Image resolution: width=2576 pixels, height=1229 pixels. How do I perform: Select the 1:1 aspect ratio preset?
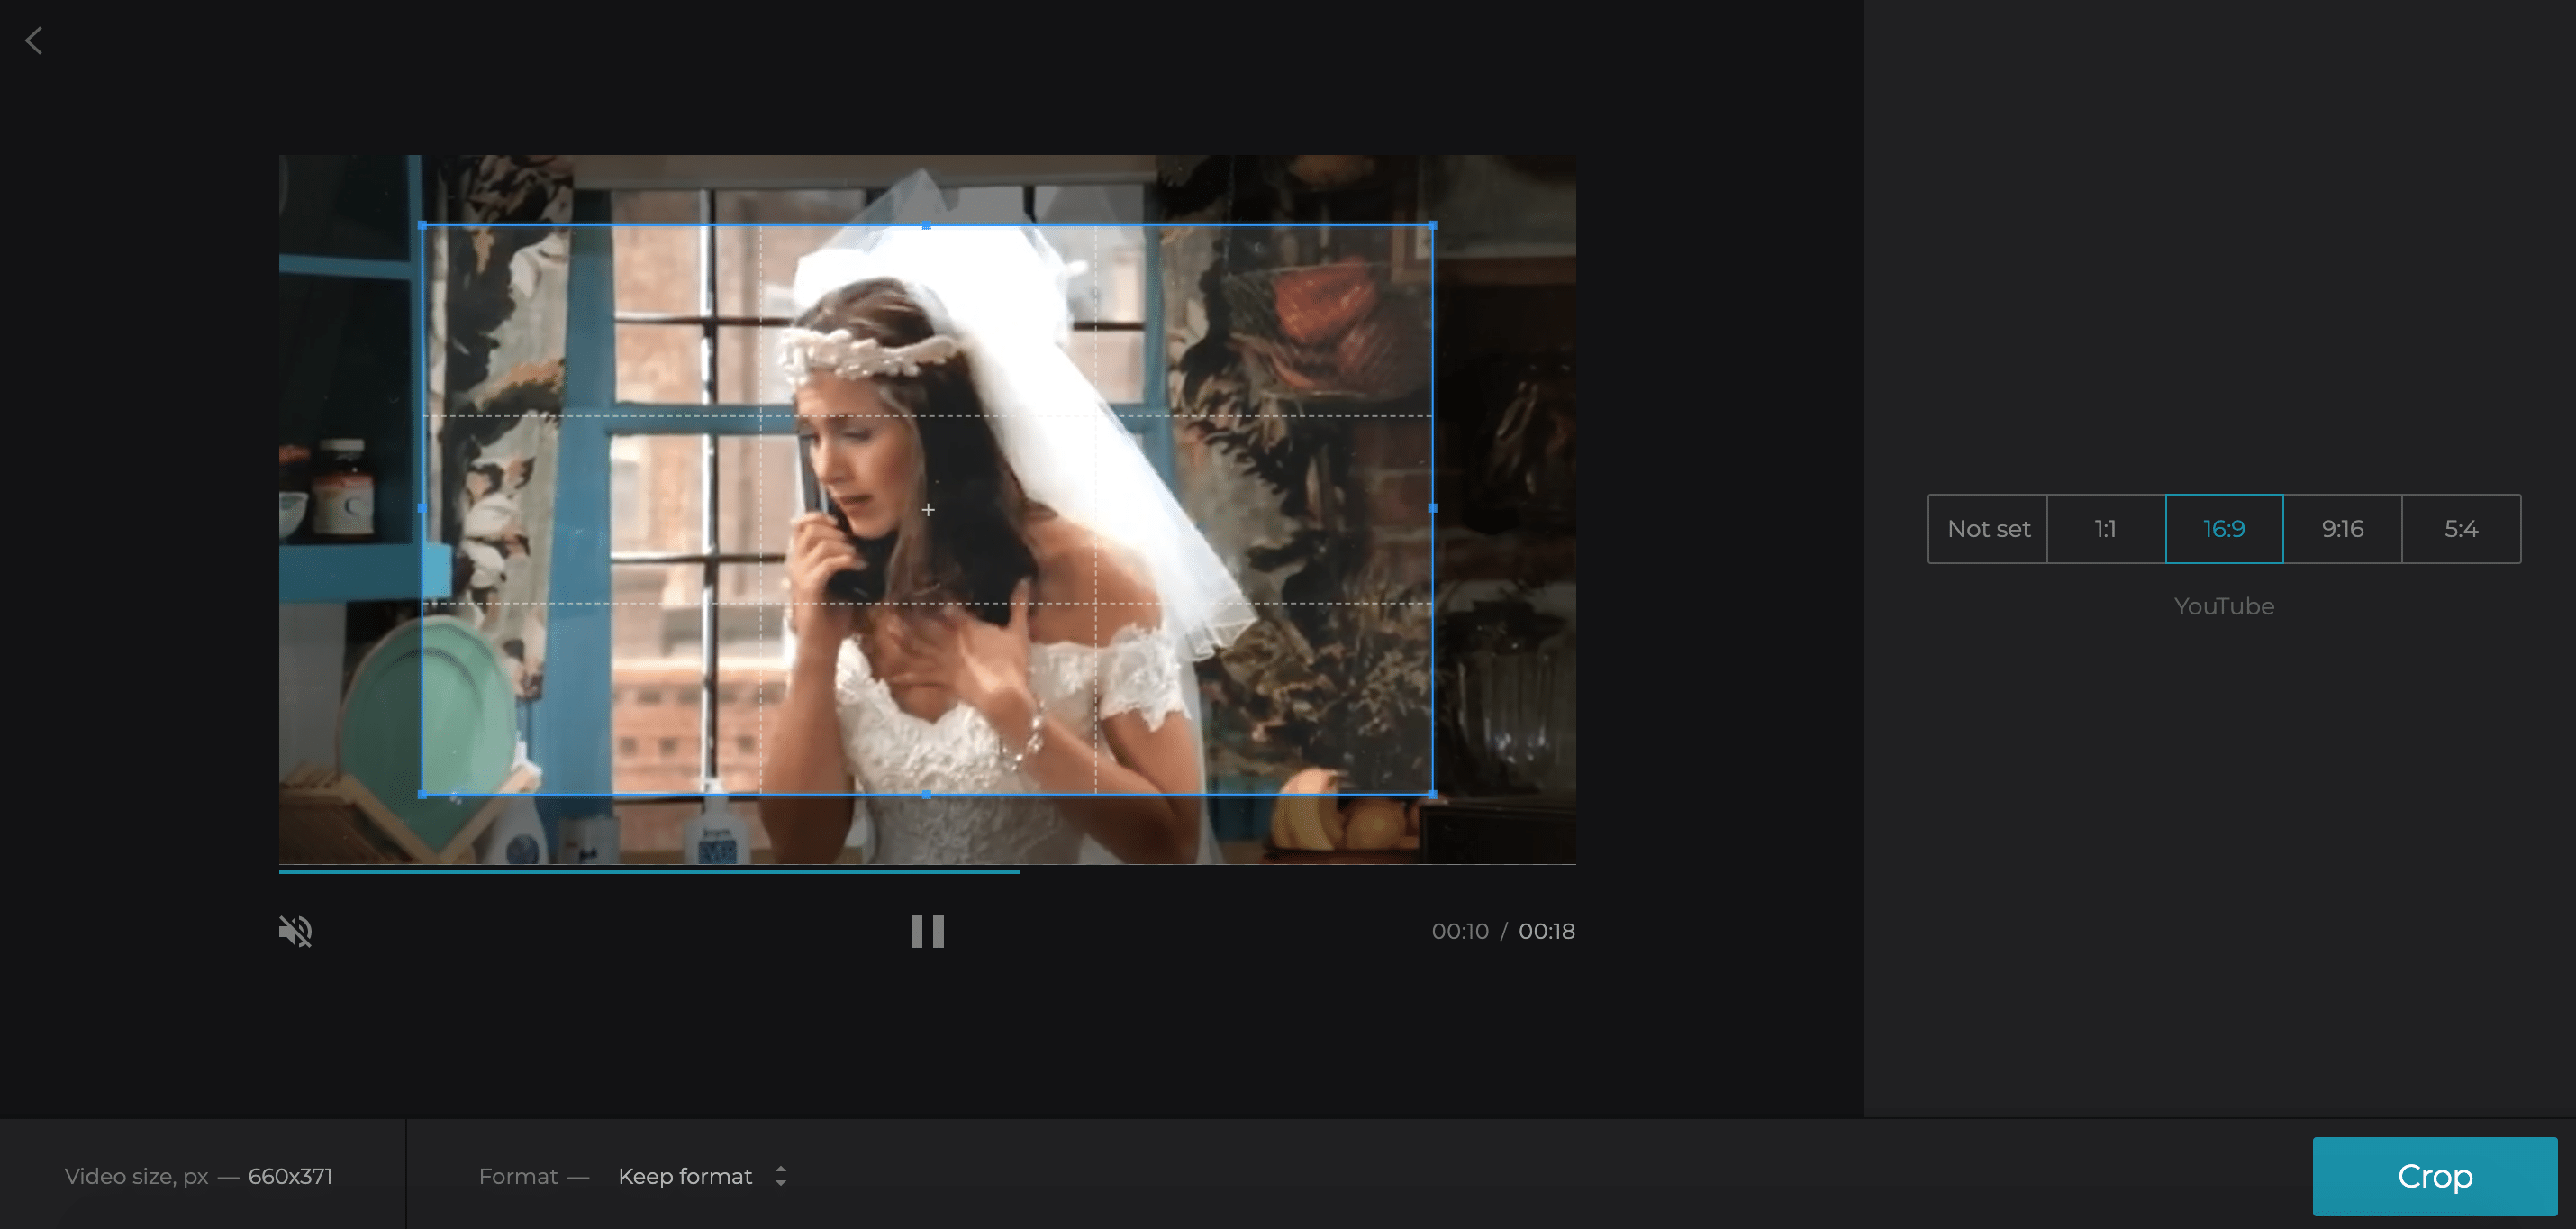click(x=2106, y=527)
